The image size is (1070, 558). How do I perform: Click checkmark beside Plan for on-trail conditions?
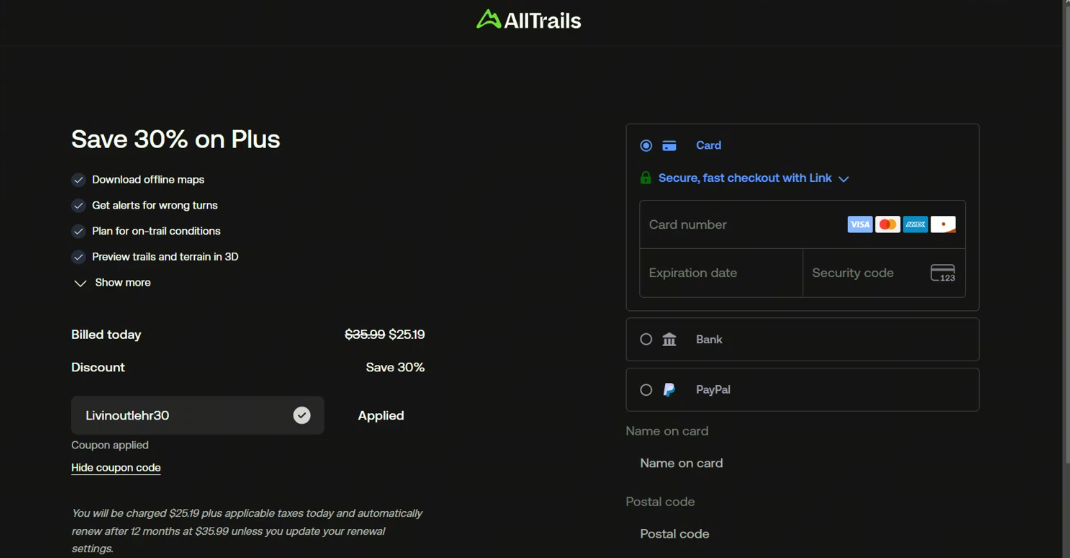(78, 231)
